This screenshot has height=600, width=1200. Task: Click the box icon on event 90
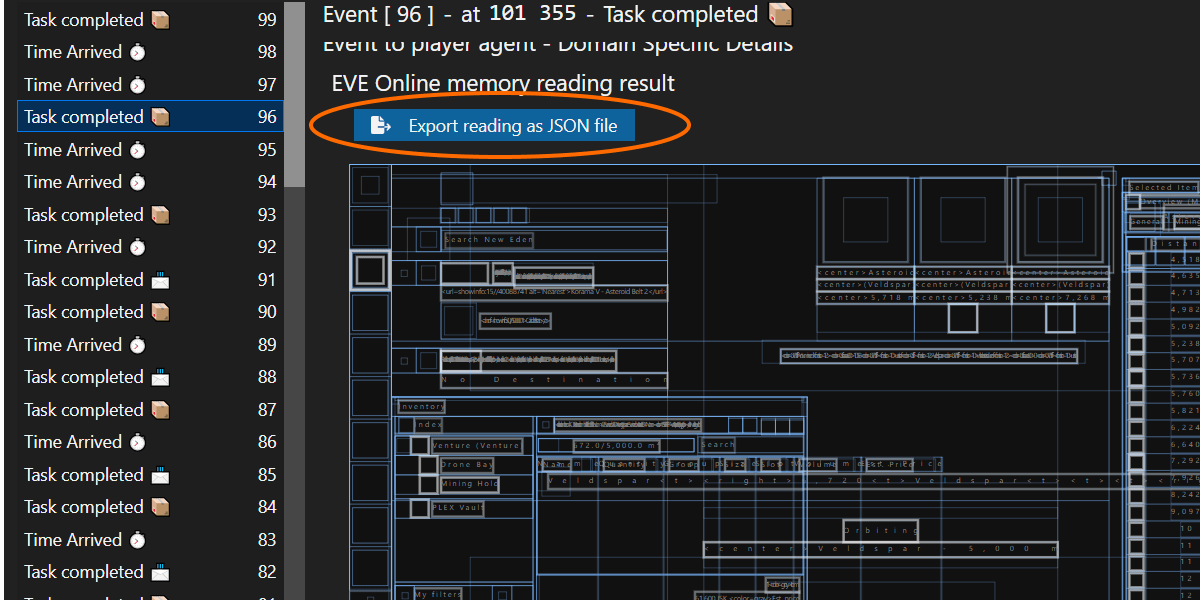click(x=160, y=312)
